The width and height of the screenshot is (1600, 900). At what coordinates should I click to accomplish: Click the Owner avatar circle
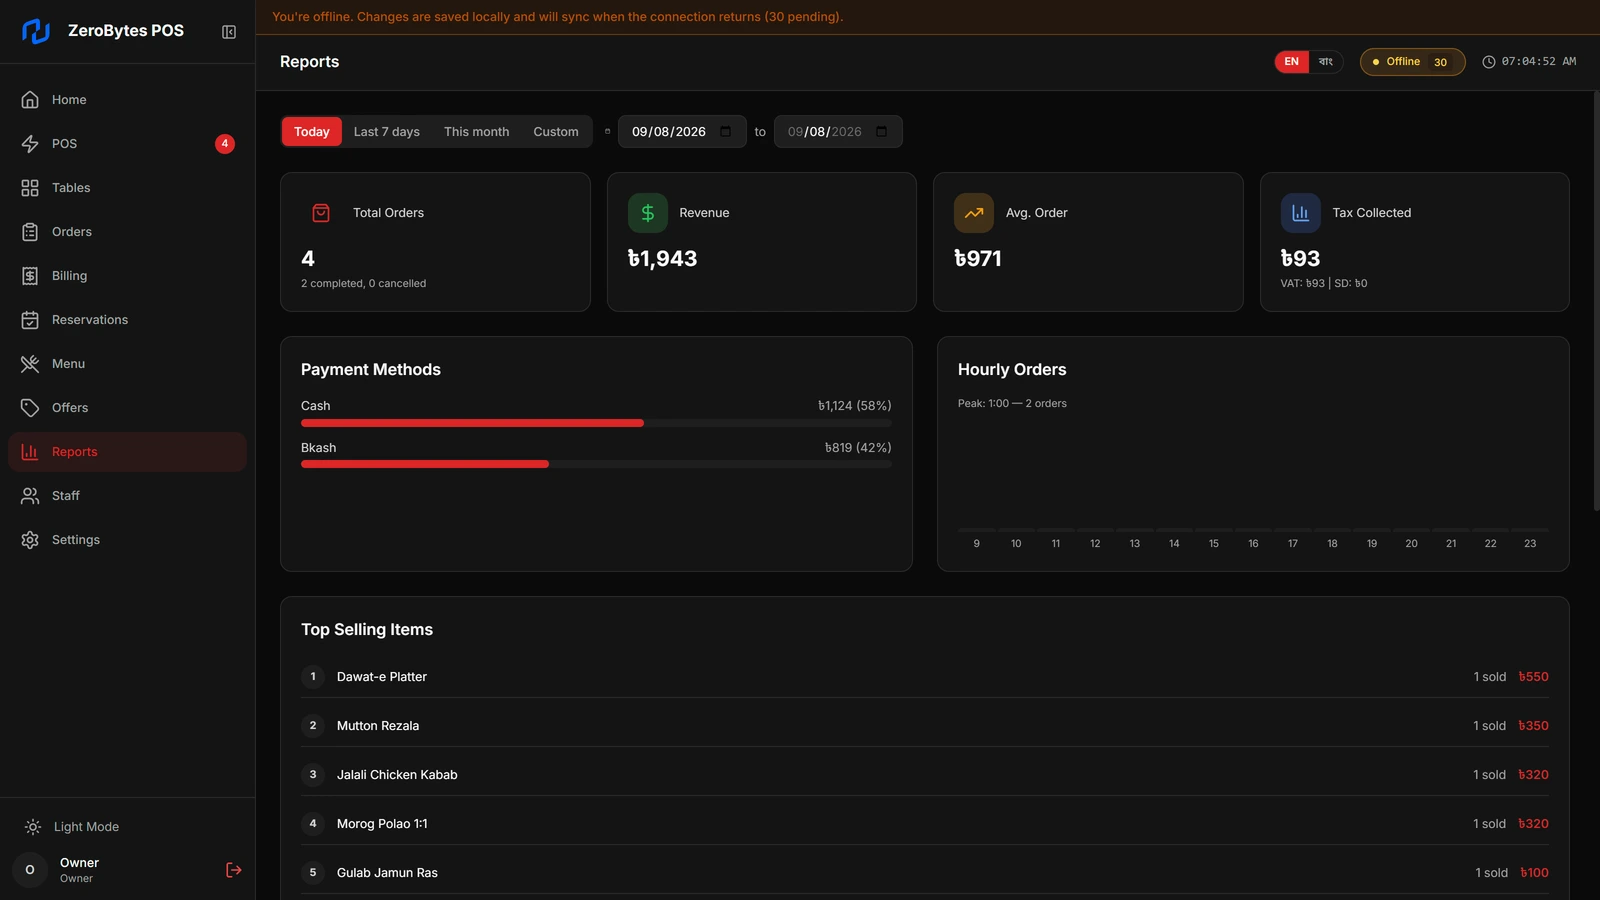30,870
